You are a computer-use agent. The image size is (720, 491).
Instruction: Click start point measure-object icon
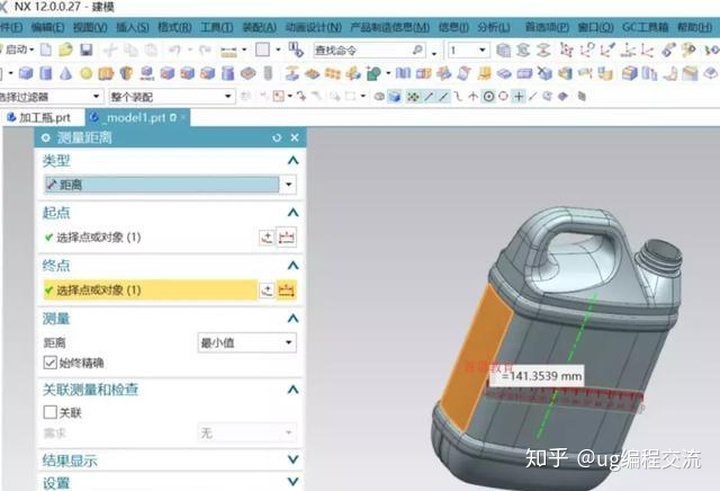[287, 237]
